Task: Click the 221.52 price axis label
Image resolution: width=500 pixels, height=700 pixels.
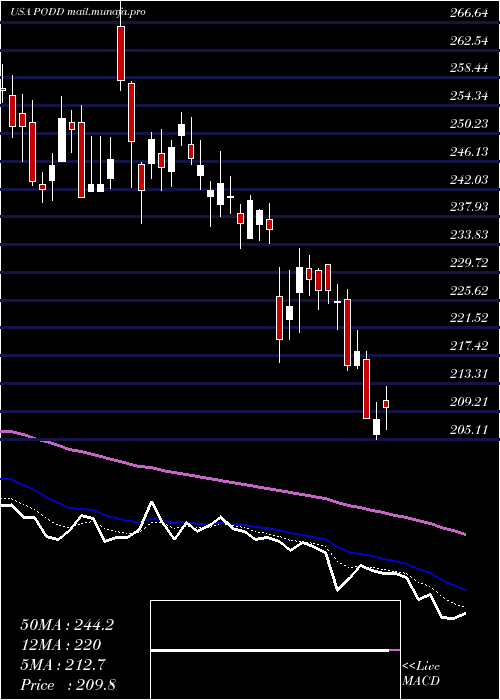Action: (468, 318)
